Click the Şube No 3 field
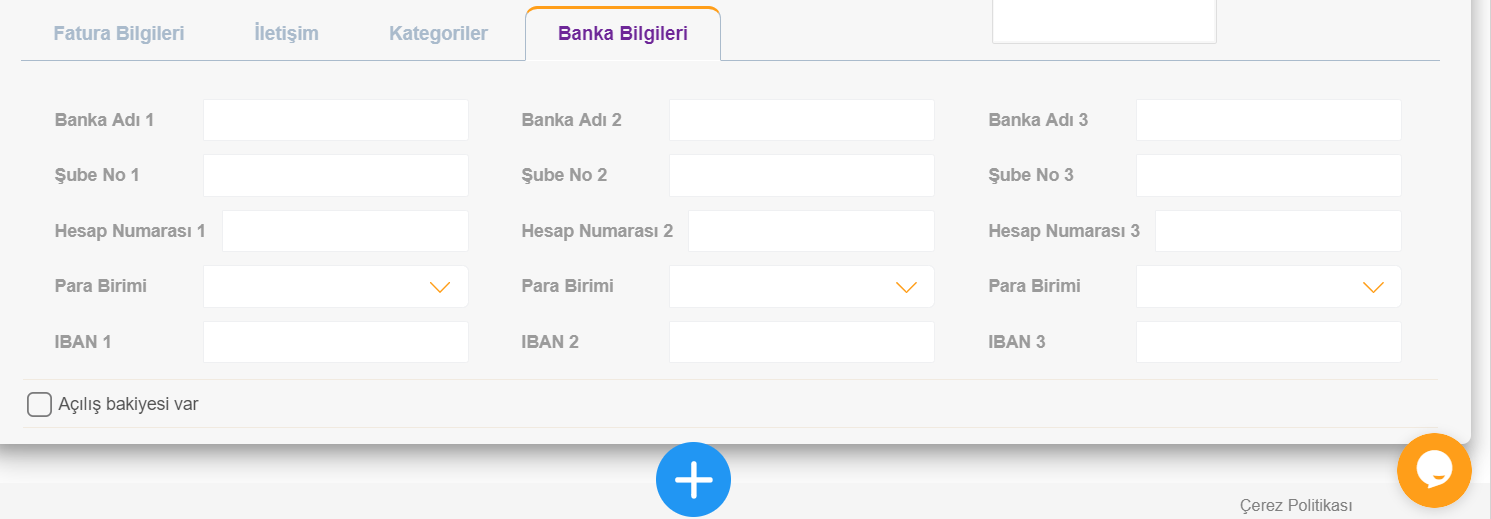 coord(1269,175)
